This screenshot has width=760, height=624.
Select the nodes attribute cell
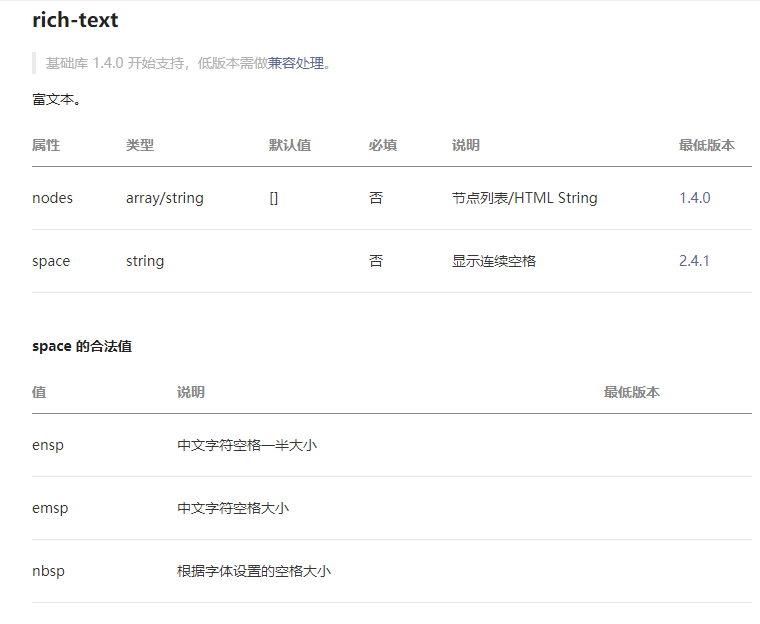click(x=52, y=198)
